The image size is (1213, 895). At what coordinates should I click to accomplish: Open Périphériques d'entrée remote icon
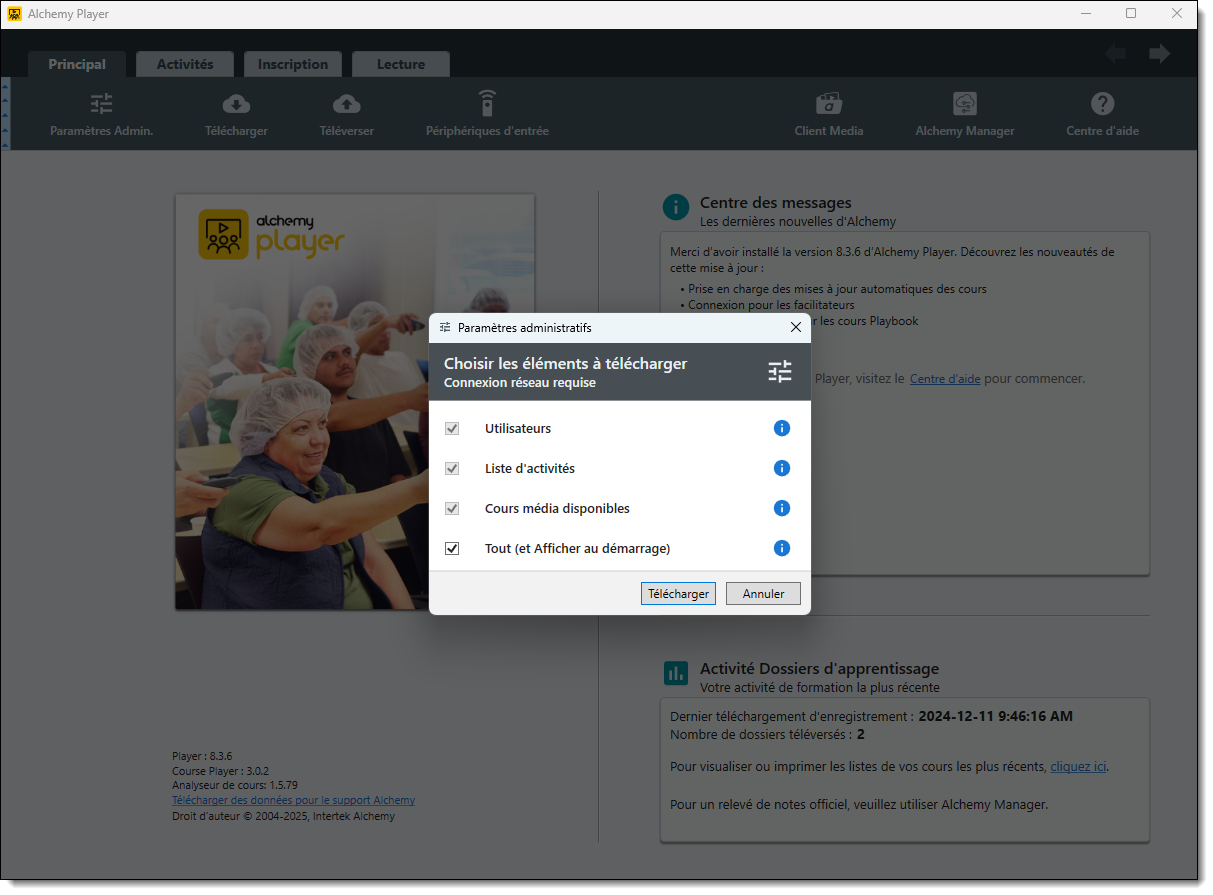click(x=487, y=104)
